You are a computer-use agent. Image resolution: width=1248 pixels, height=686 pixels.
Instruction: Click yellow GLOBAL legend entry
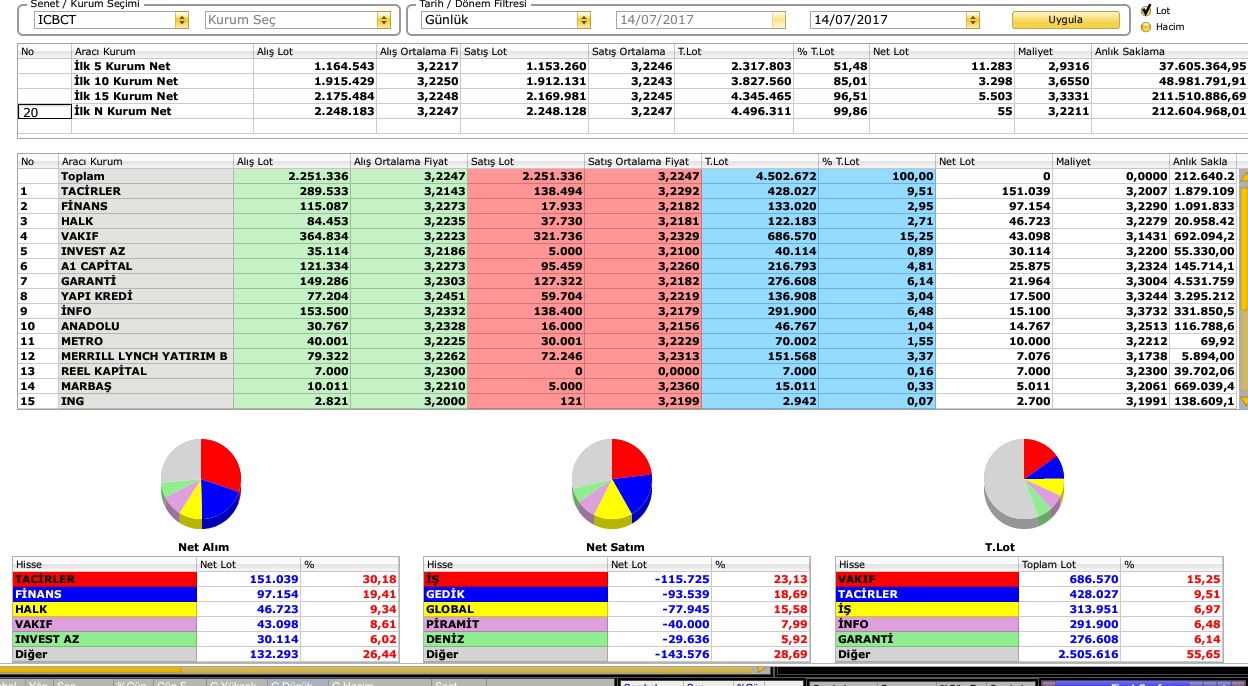tap(516, 609)
